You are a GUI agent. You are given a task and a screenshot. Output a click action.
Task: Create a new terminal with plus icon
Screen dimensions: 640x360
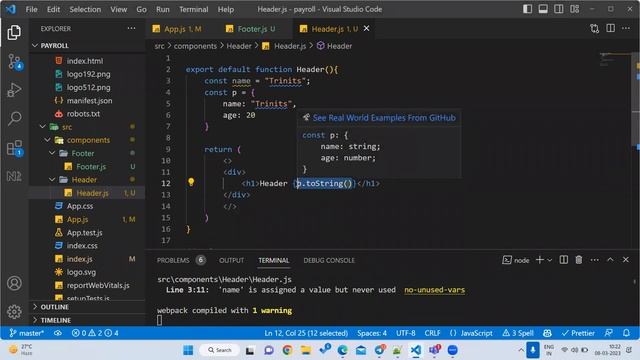539,260
